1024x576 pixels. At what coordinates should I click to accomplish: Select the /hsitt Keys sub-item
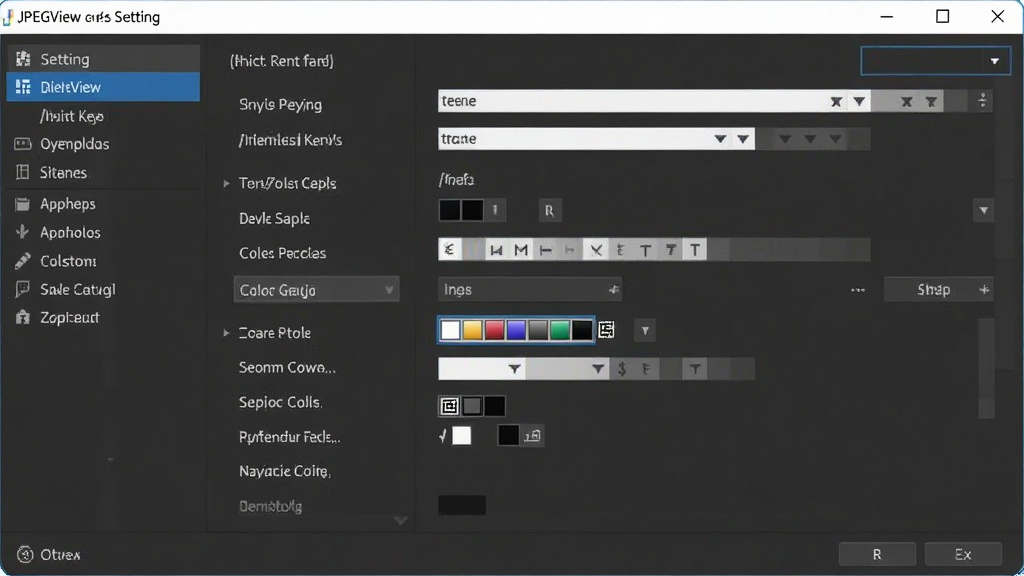pos(72,116)
